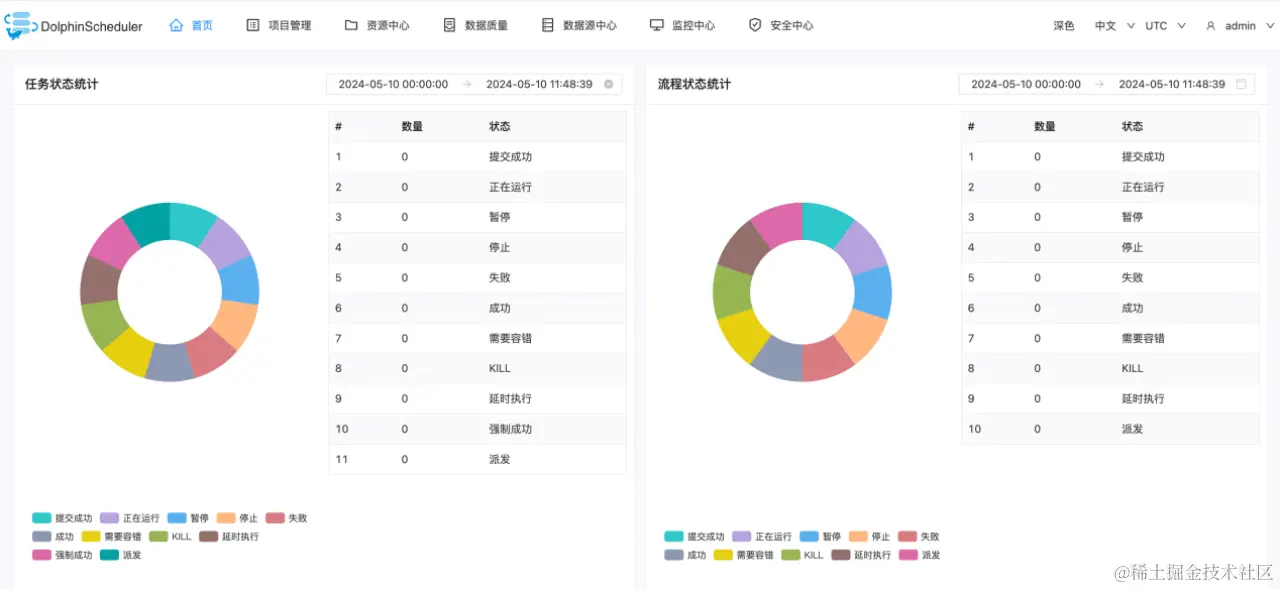Toggle 需要容错 legend in 流程状态统计 chart

pyautogui.click(x=743, y=554)
